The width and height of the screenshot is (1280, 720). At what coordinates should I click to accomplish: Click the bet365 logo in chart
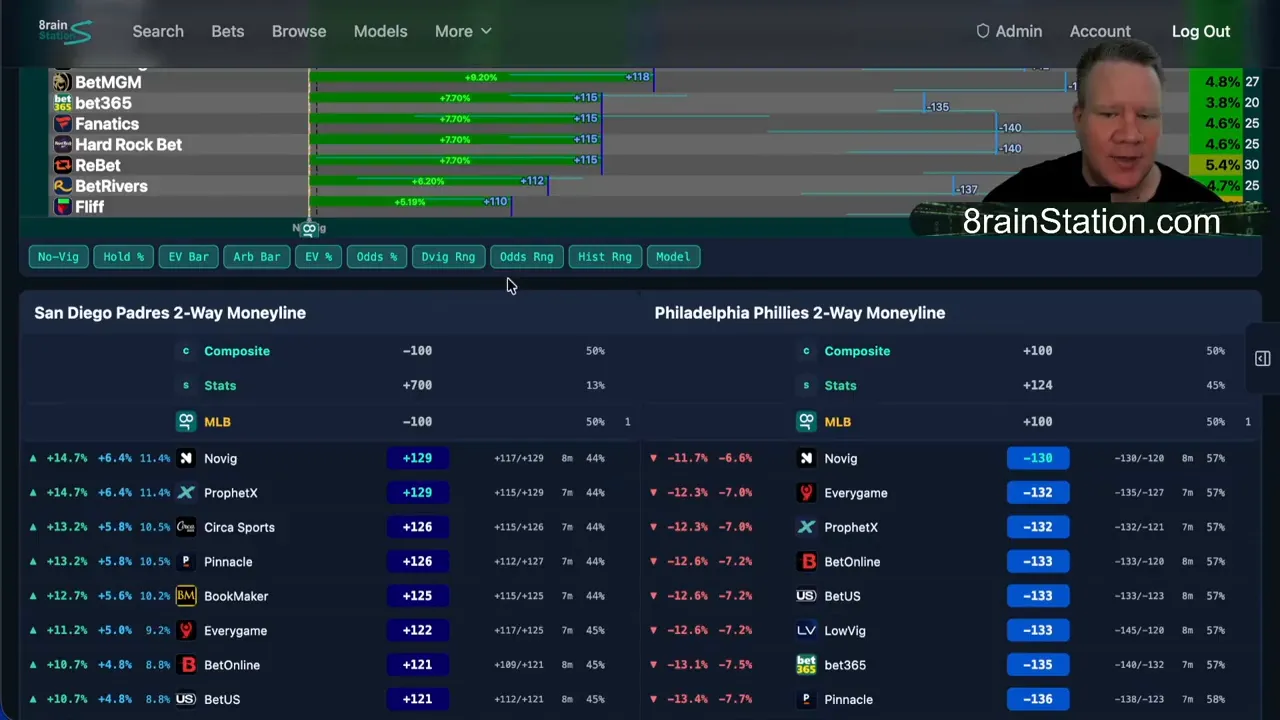pos(62,103)
